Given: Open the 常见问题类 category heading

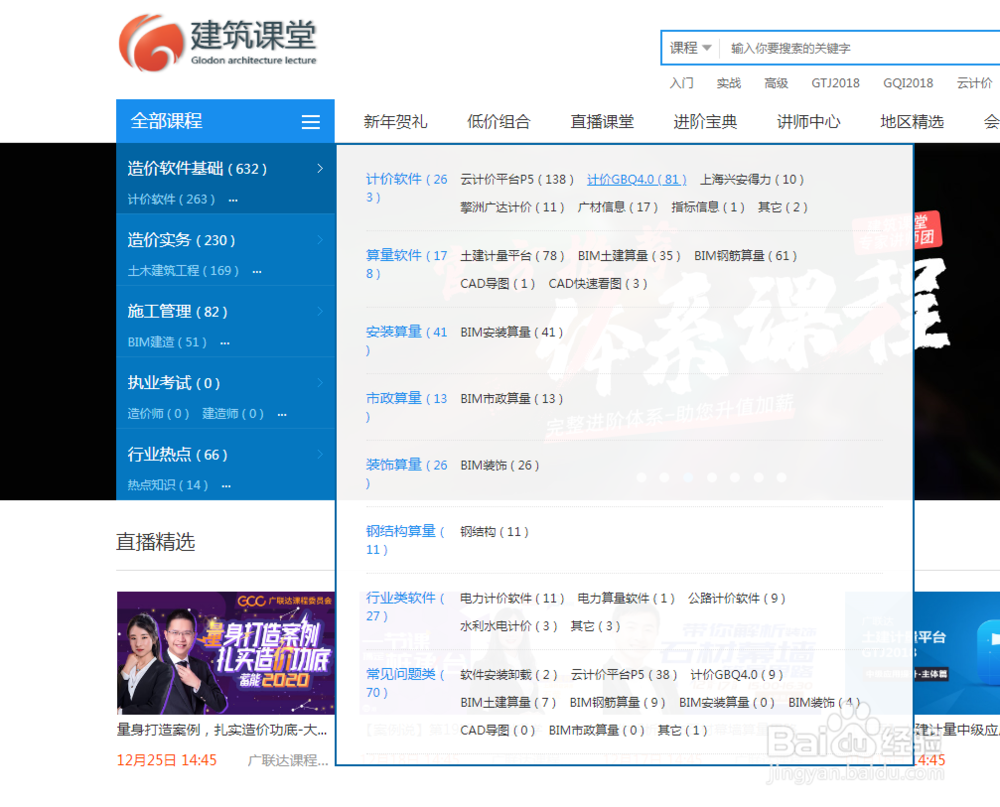Looking at the screenshot, I should click(405, 683).
